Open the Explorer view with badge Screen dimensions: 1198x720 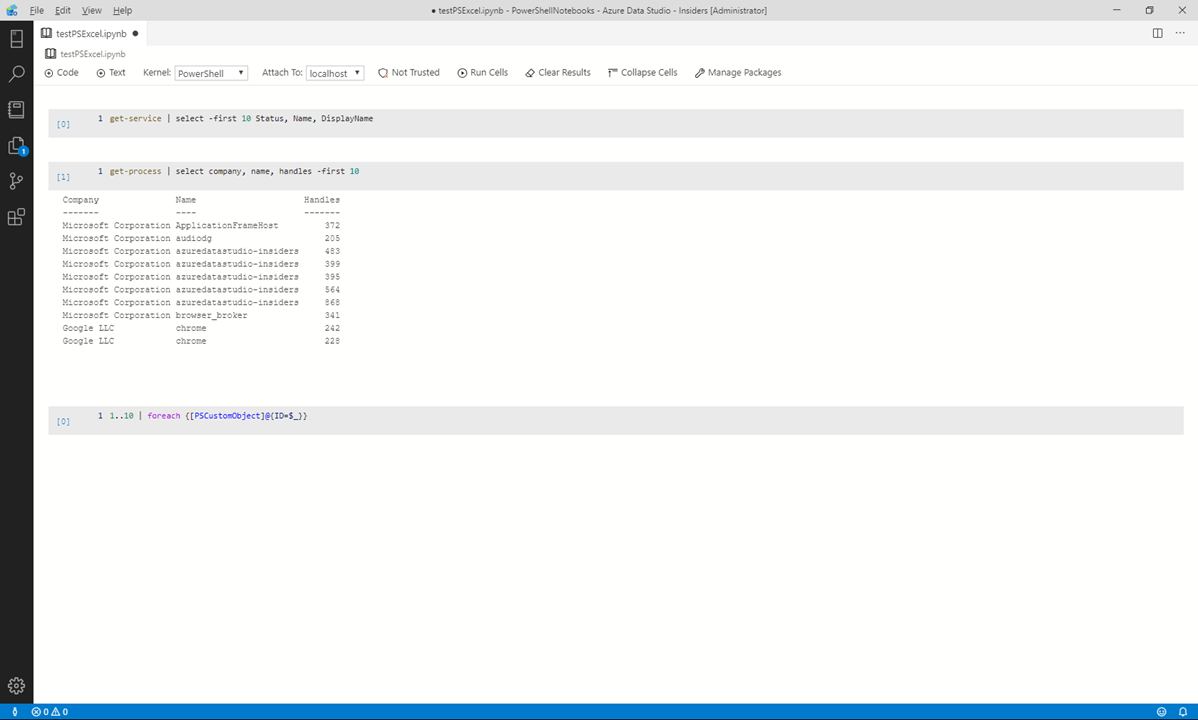click(x=16, y=145)
